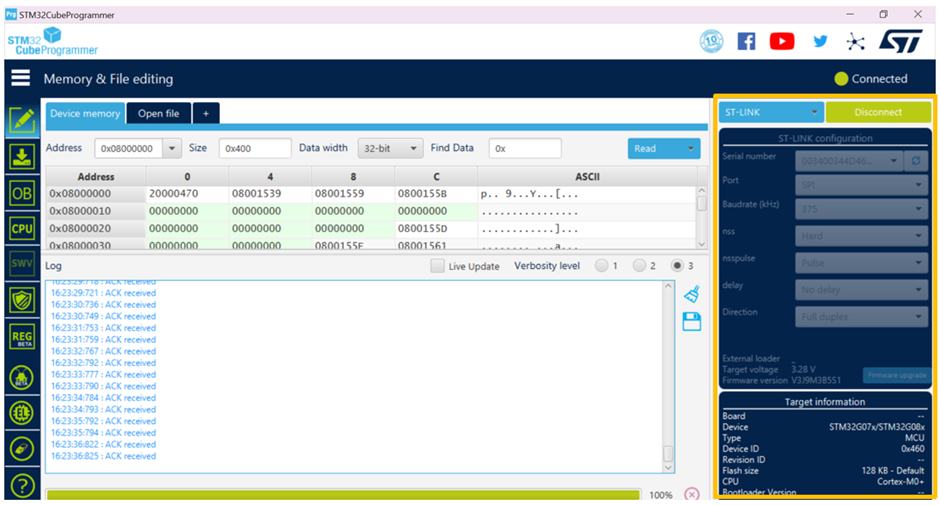Open the Twitter link icon
Image resolution: width=940 pixels, height=505 pixels.
[x=820, y=41]
